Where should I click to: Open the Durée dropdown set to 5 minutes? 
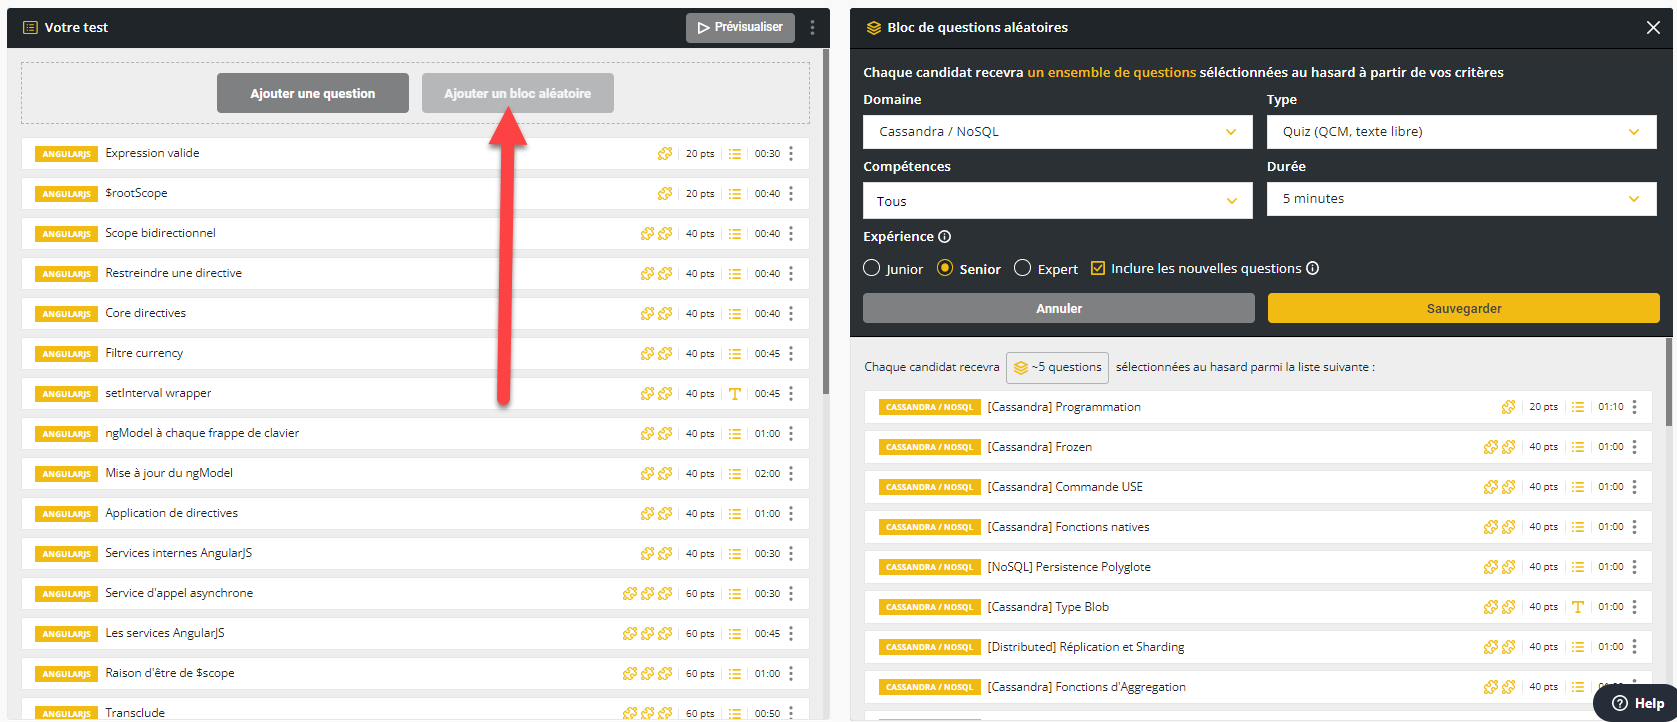coord(1461,199)
